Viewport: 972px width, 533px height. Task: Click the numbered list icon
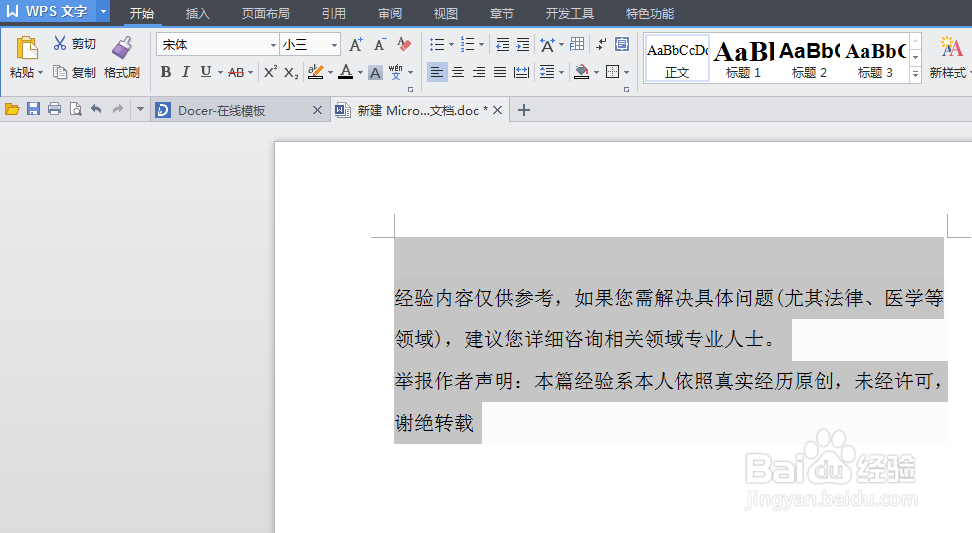(467, 45)
